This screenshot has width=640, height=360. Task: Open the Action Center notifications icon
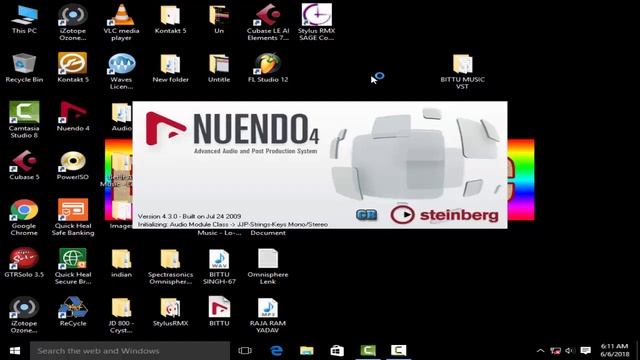(x=586, y=351)
